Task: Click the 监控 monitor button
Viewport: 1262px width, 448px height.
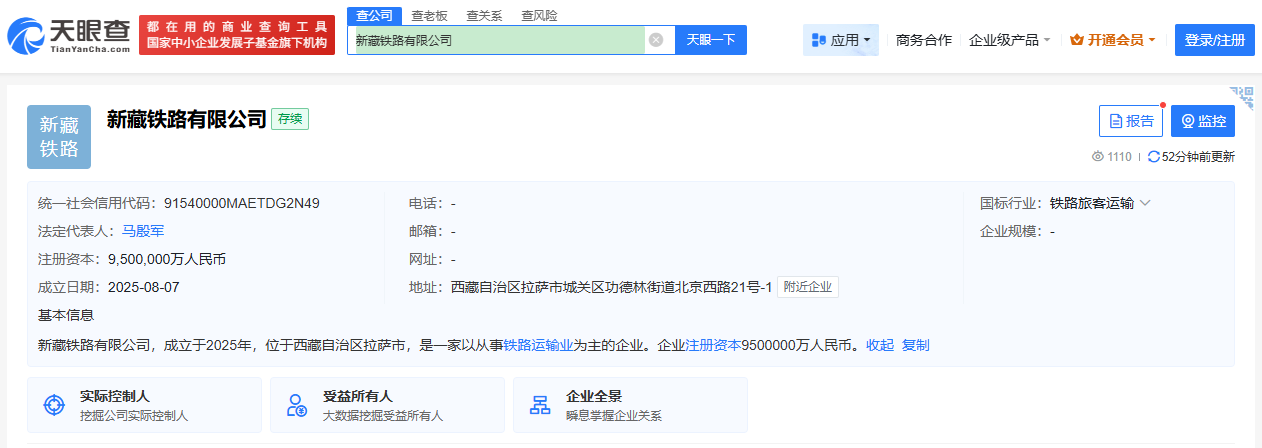Action: pyautogui.click(x=1203, y=121)
